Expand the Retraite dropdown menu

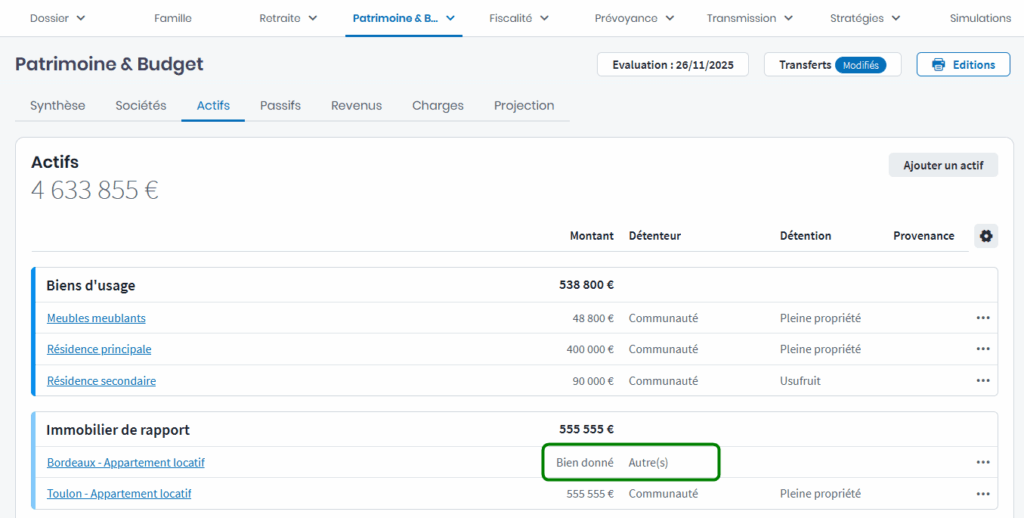tap(288, 18)
